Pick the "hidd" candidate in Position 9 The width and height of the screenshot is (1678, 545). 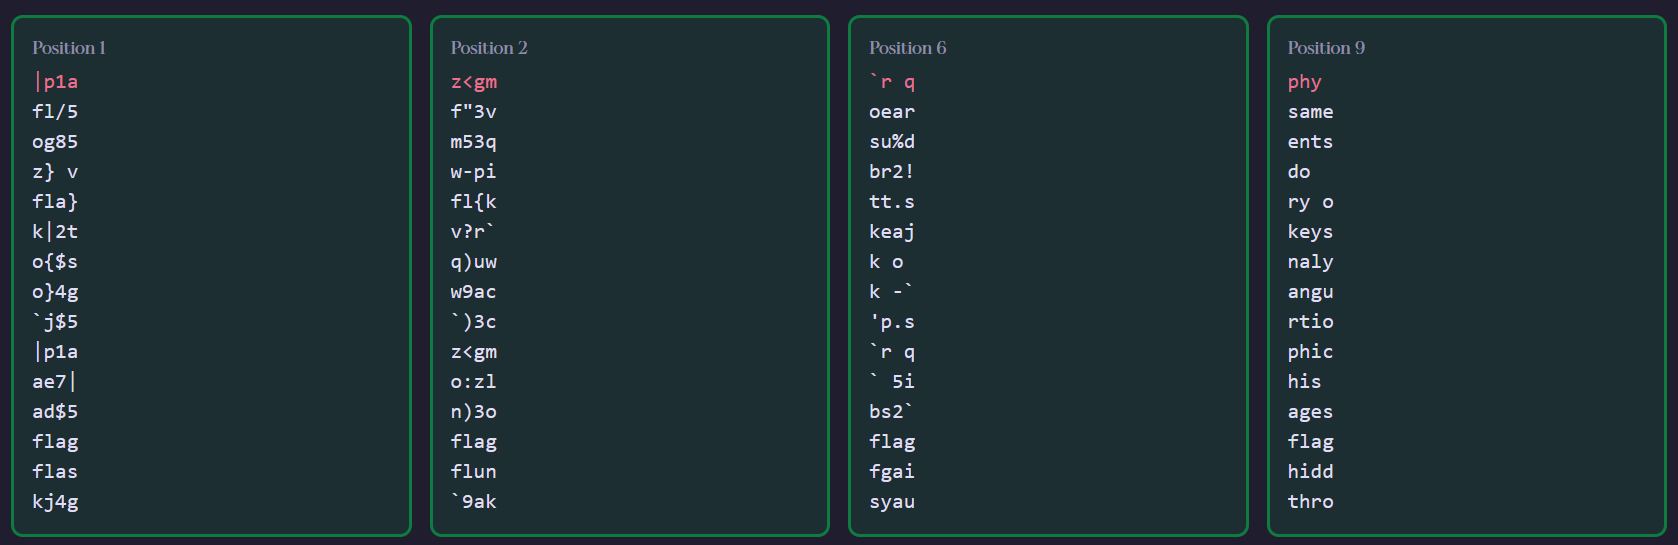[1310, 472]
